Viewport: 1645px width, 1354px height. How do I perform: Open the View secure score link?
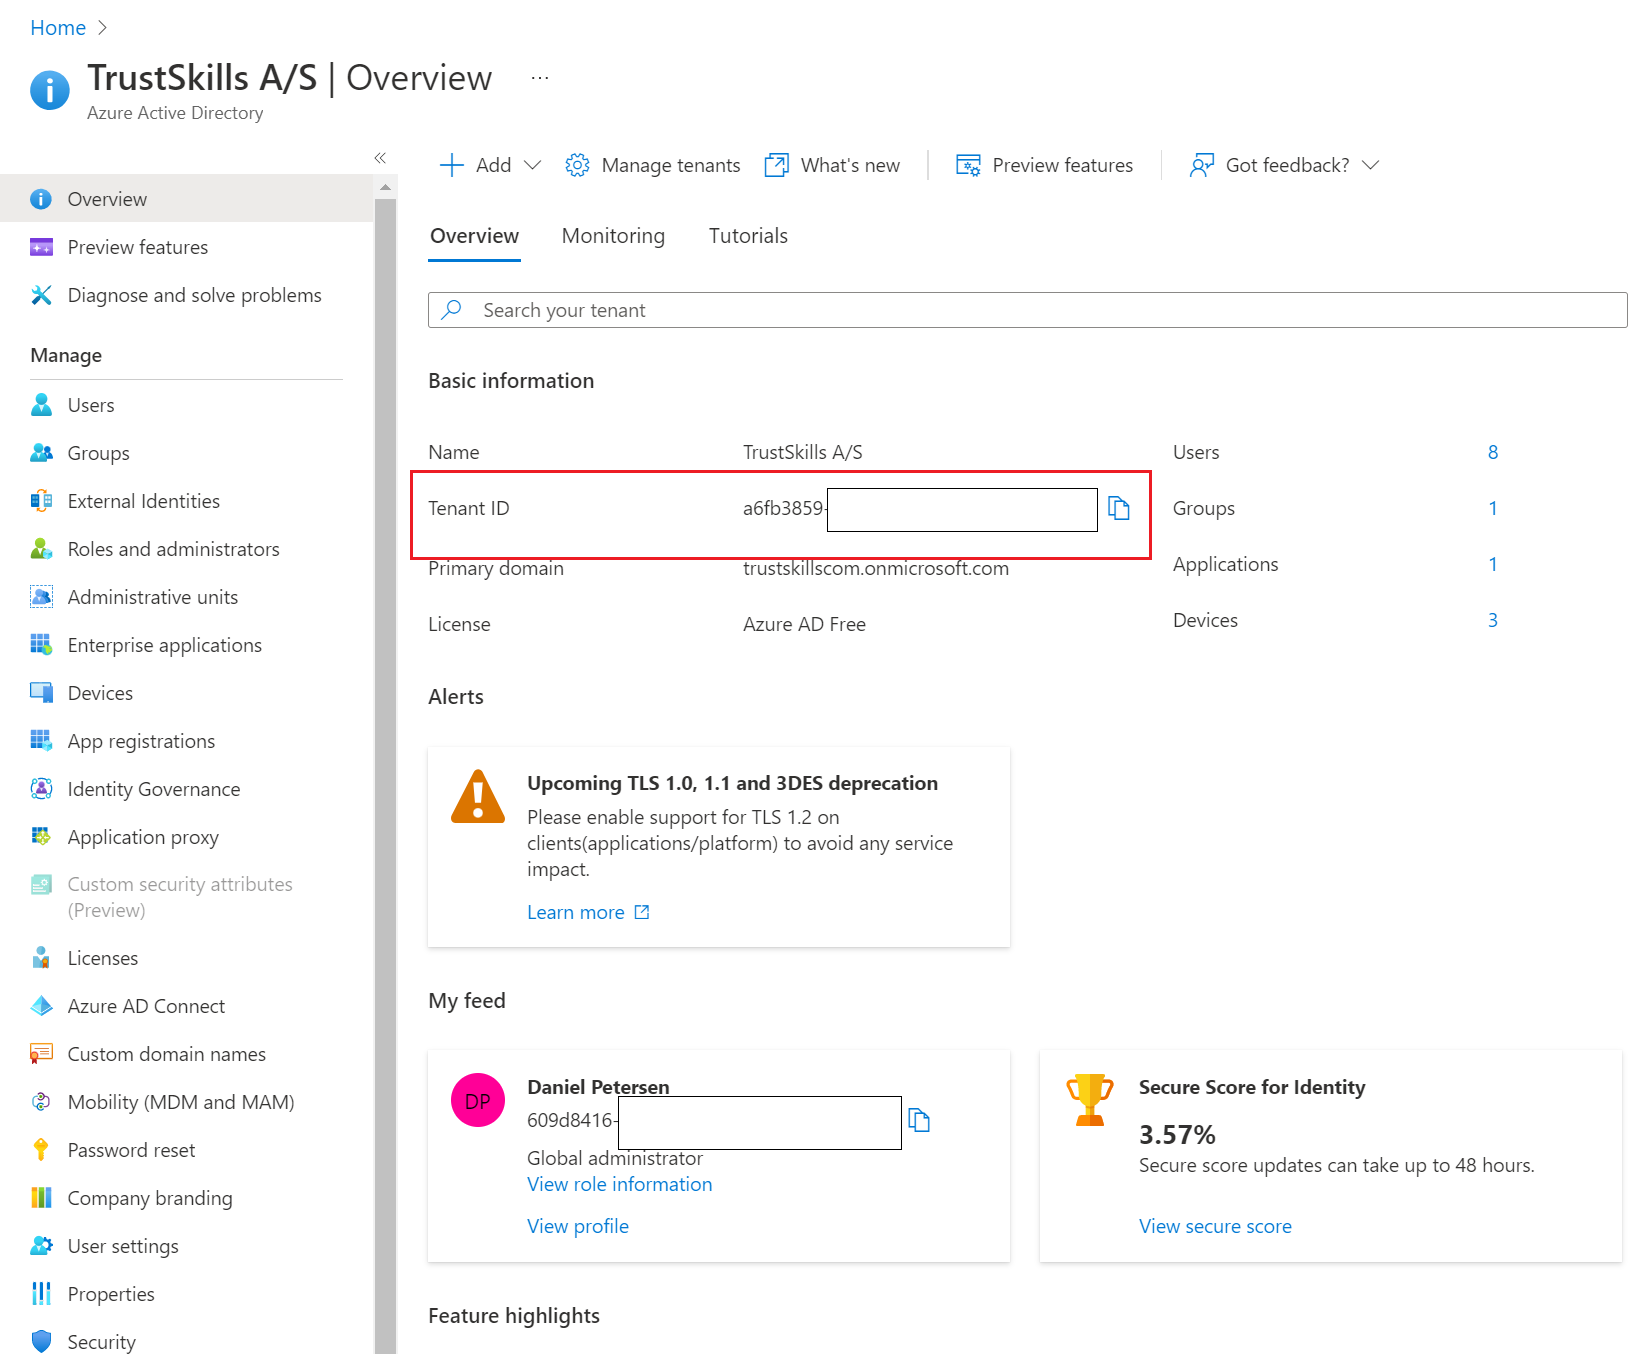1215,1226
